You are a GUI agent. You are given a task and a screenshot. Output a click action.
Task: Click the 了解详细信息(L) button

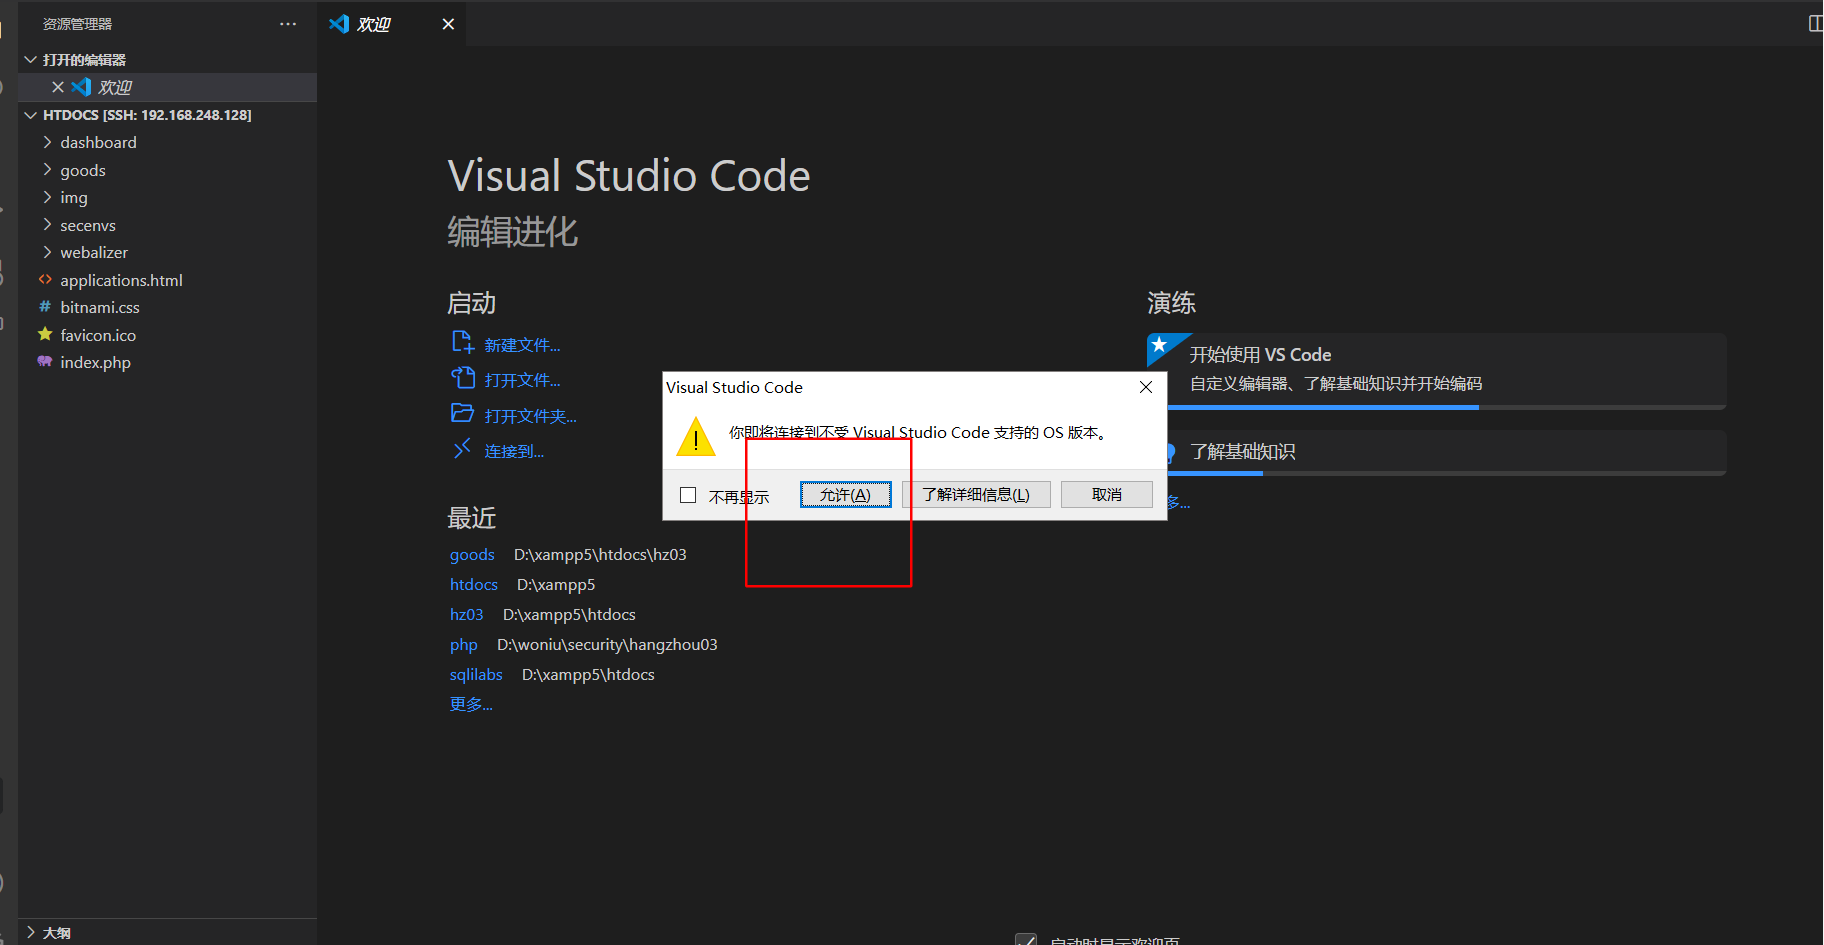click(x=976, y=494)
